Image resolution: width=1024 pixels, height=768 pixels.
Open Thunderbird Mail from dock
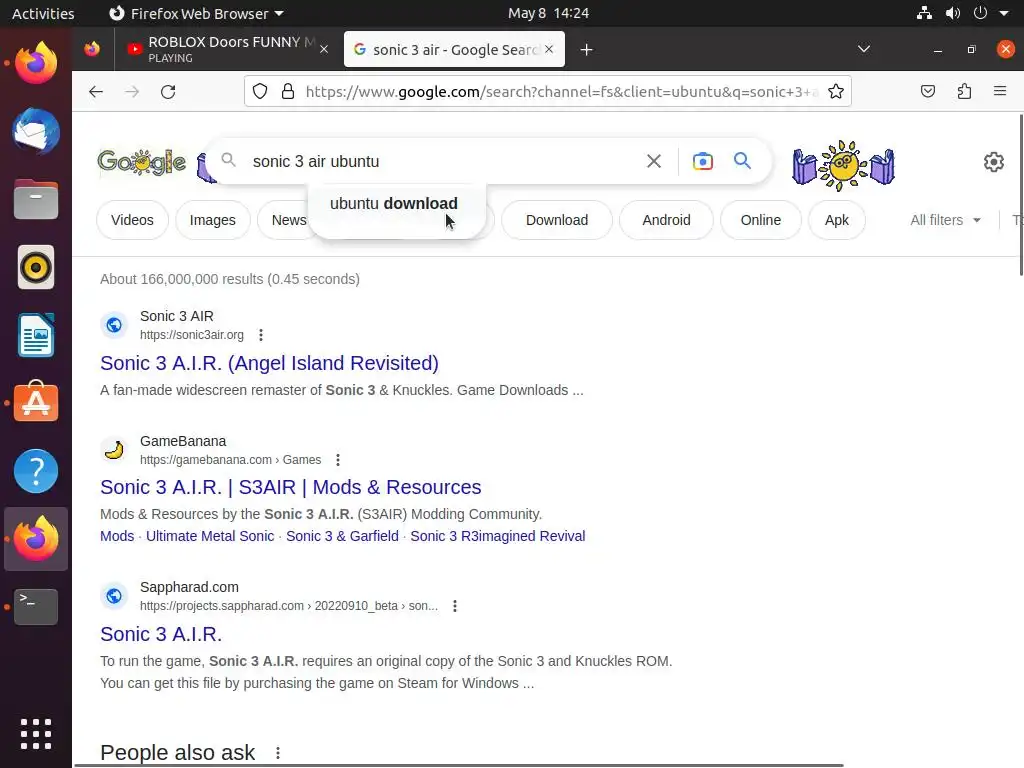point(36,131)
